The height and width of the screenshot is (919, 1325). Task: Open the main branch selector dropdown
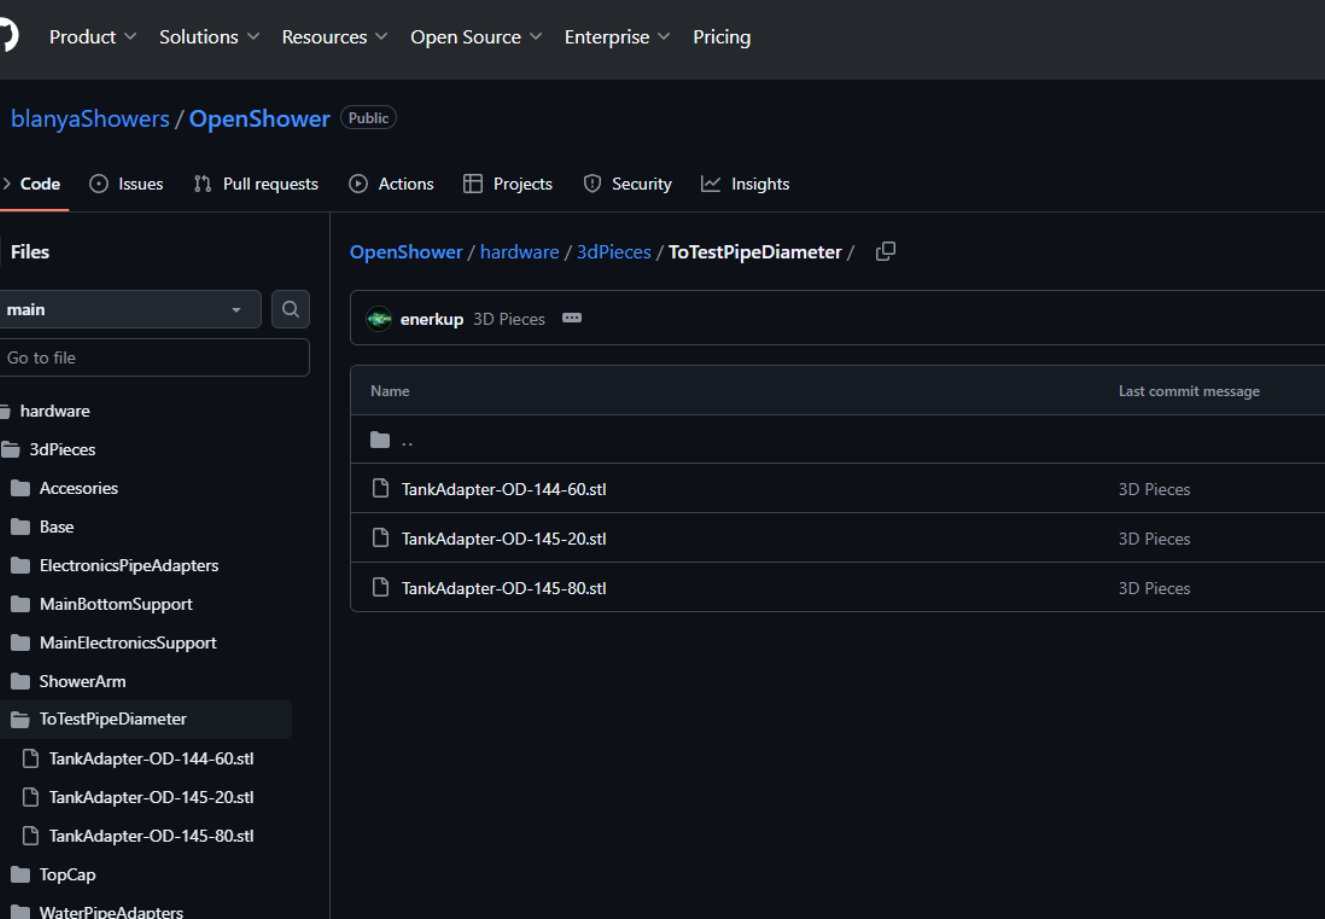[x=129, y=310]
